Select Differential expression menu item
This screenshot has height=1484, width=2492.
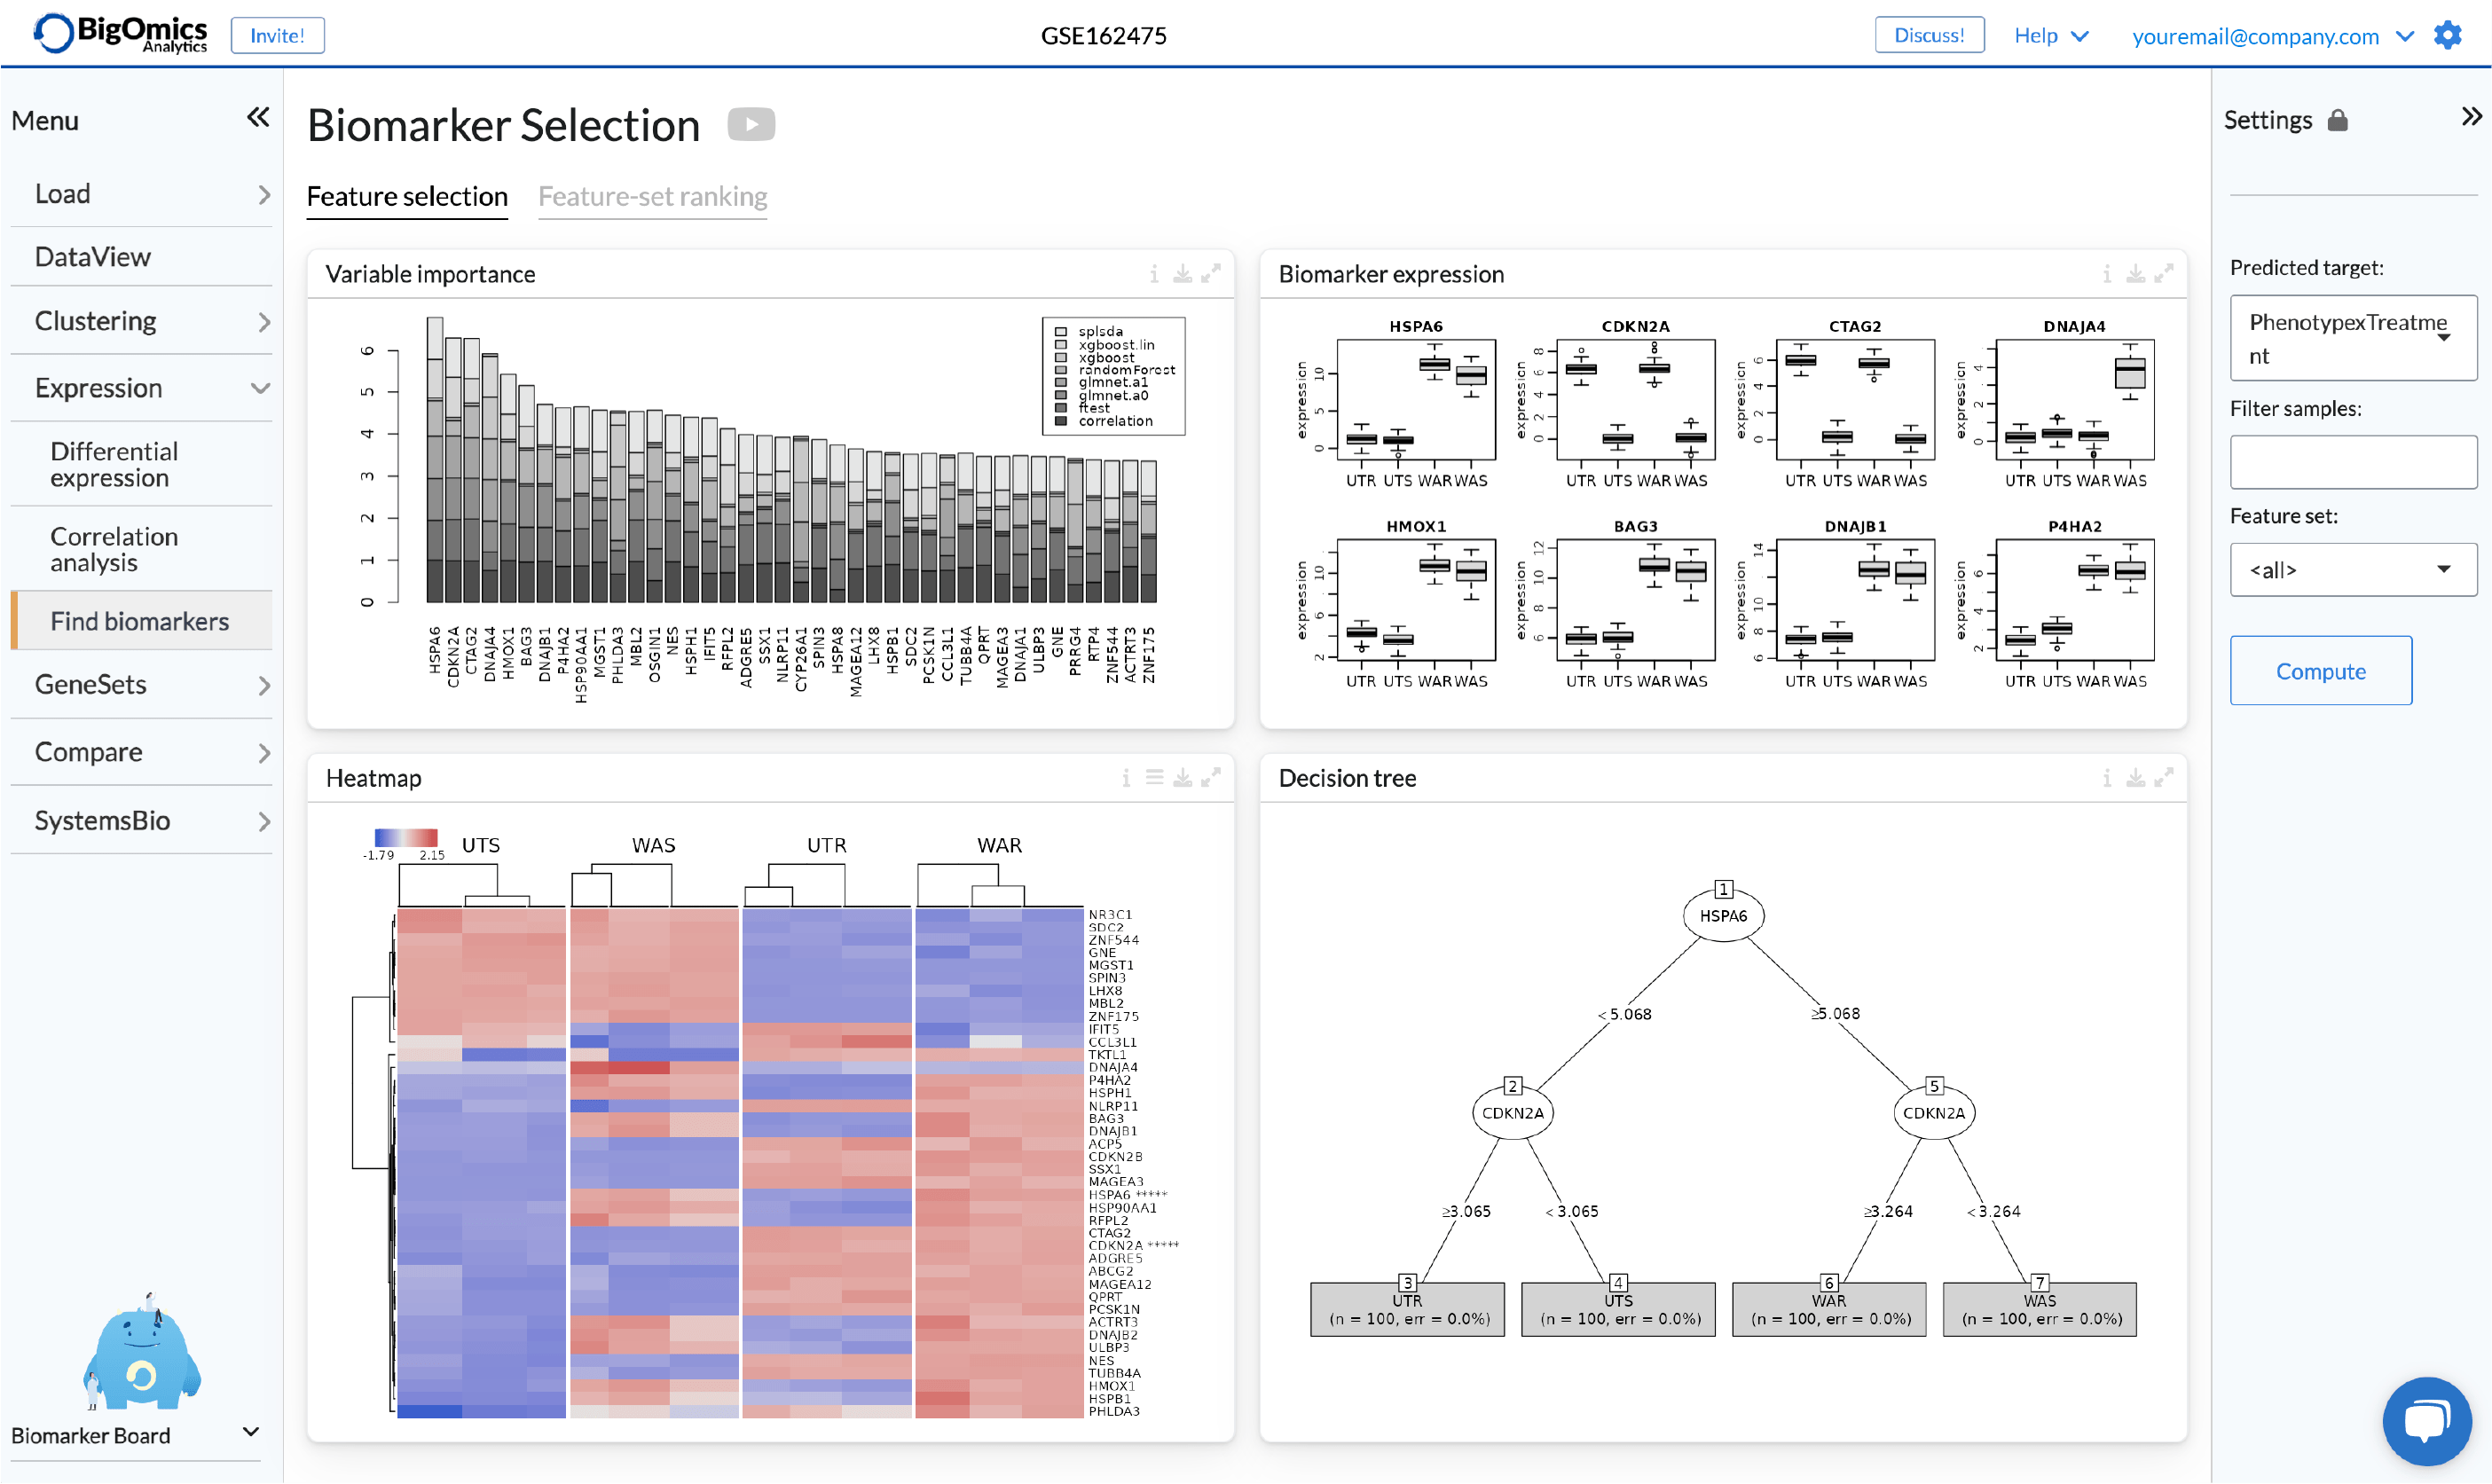[x=114, y=465]
